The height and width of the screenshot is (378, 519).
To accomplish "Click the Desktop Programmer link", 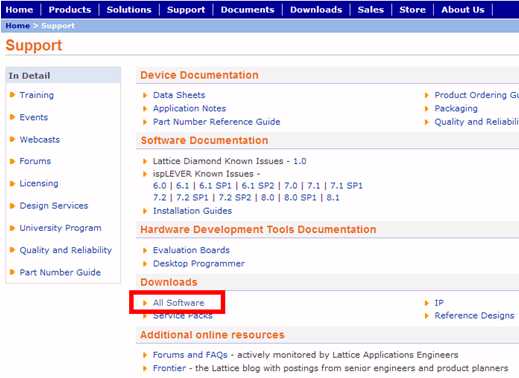I will [x=199, y=264].
